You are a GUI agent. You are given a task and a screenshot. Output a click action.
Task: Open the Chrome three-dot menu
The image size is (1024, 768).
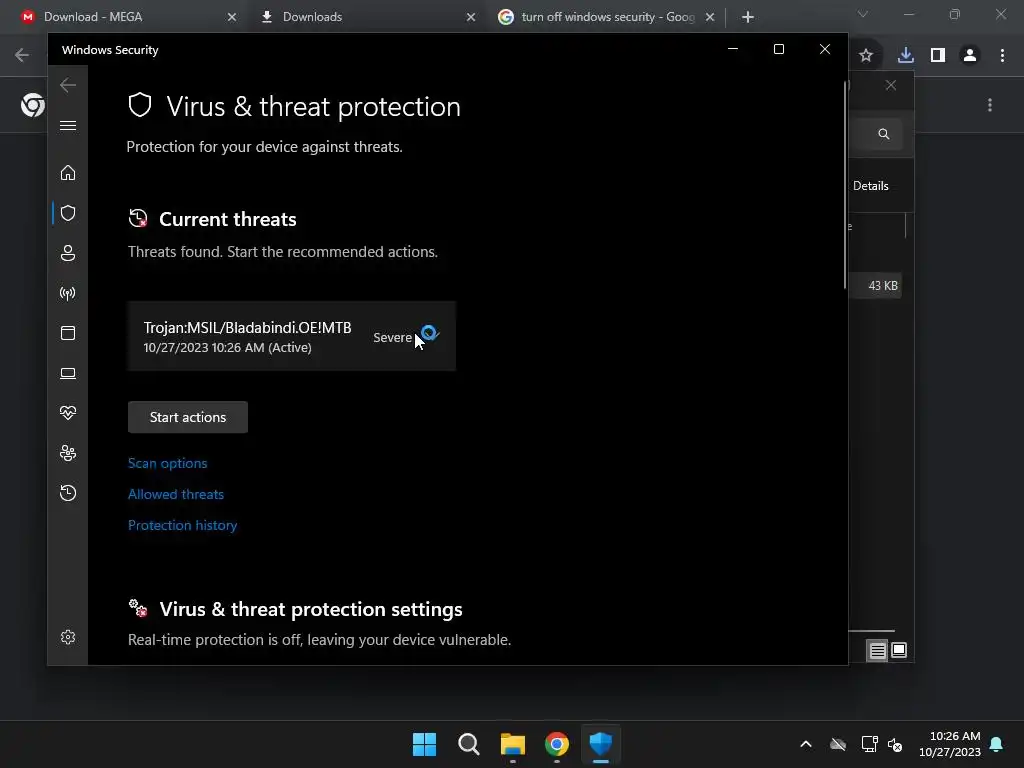click(1002, 56)
